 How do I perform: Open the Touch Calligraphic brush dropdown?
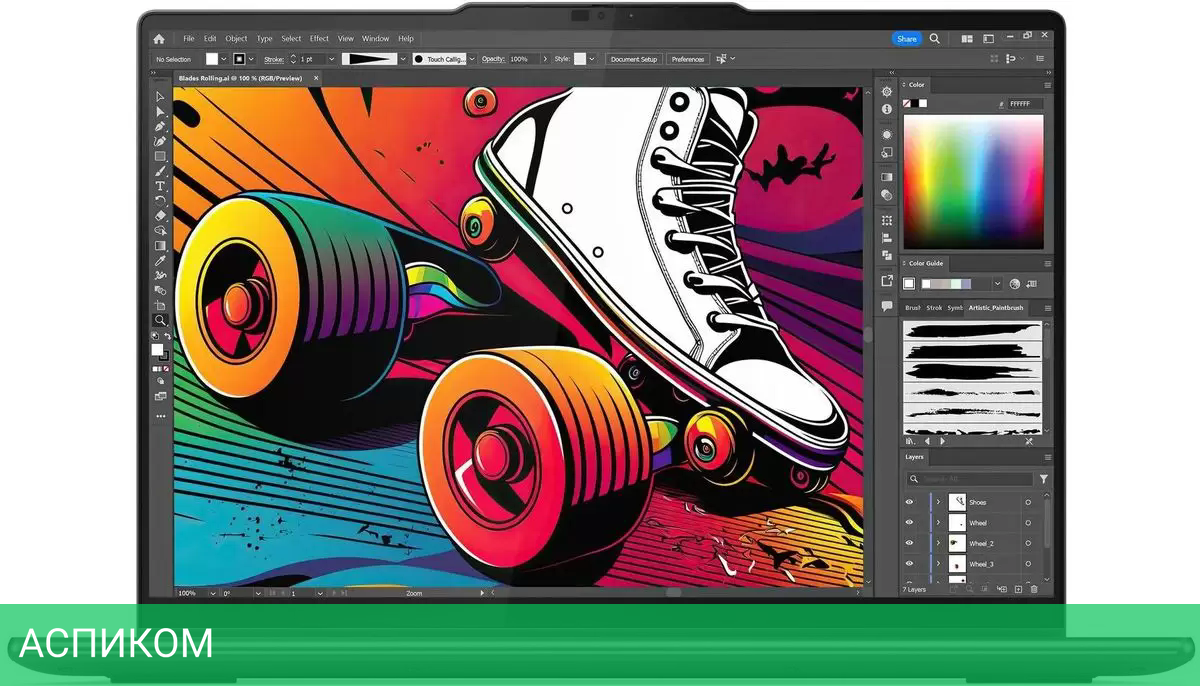coord(472,59)
